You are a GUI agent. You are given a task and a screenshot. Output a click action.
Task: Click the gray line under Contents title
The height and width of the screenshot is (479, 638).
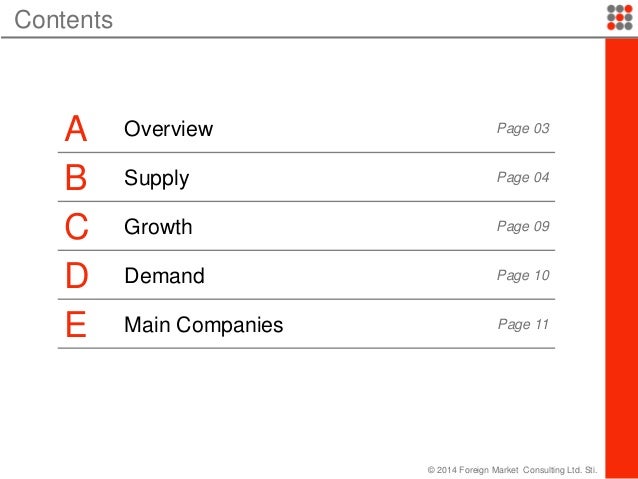pos(300,38)
